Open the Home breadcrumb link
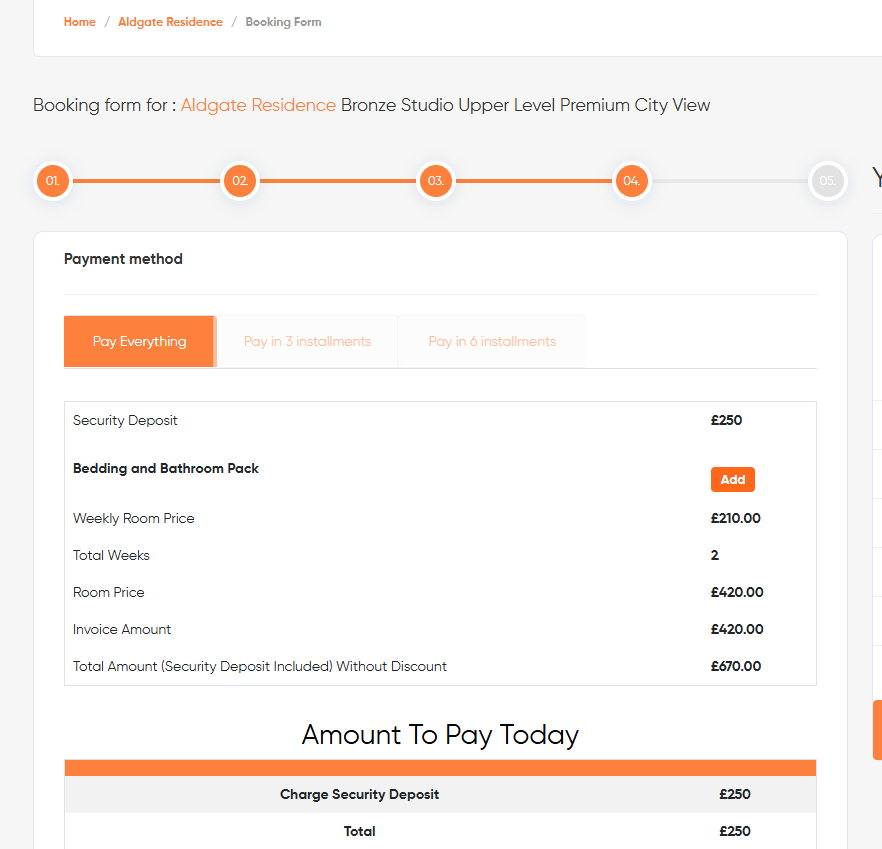The height and width of the screenshot is (849, 882). (80, 22)
